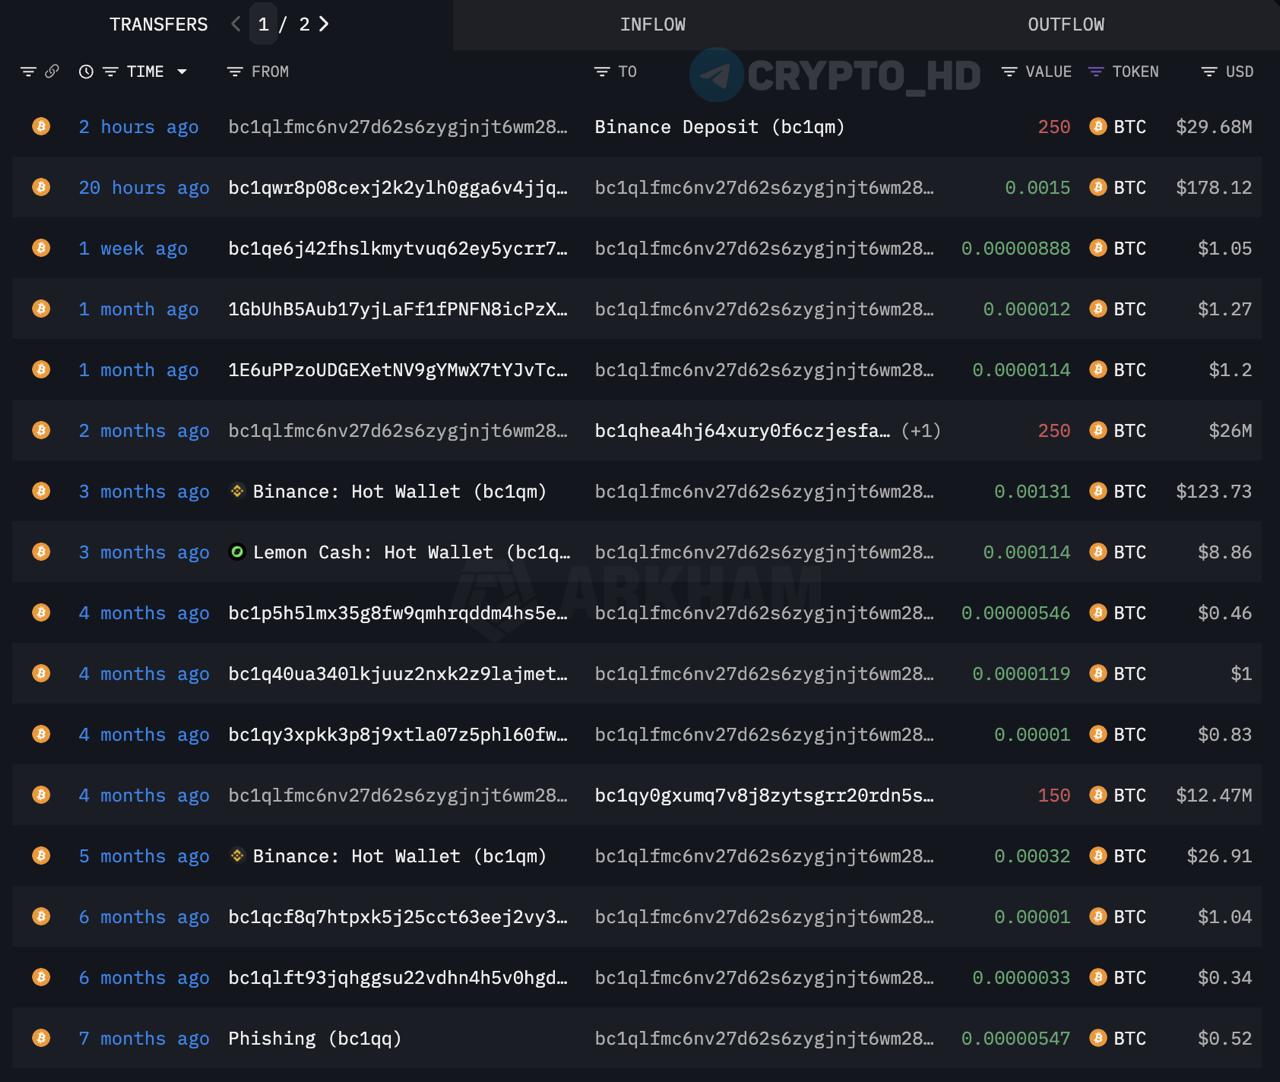Click the filter icon next to TO
The width and height of the screenshot is (1280, 1082).
[602, 72]
